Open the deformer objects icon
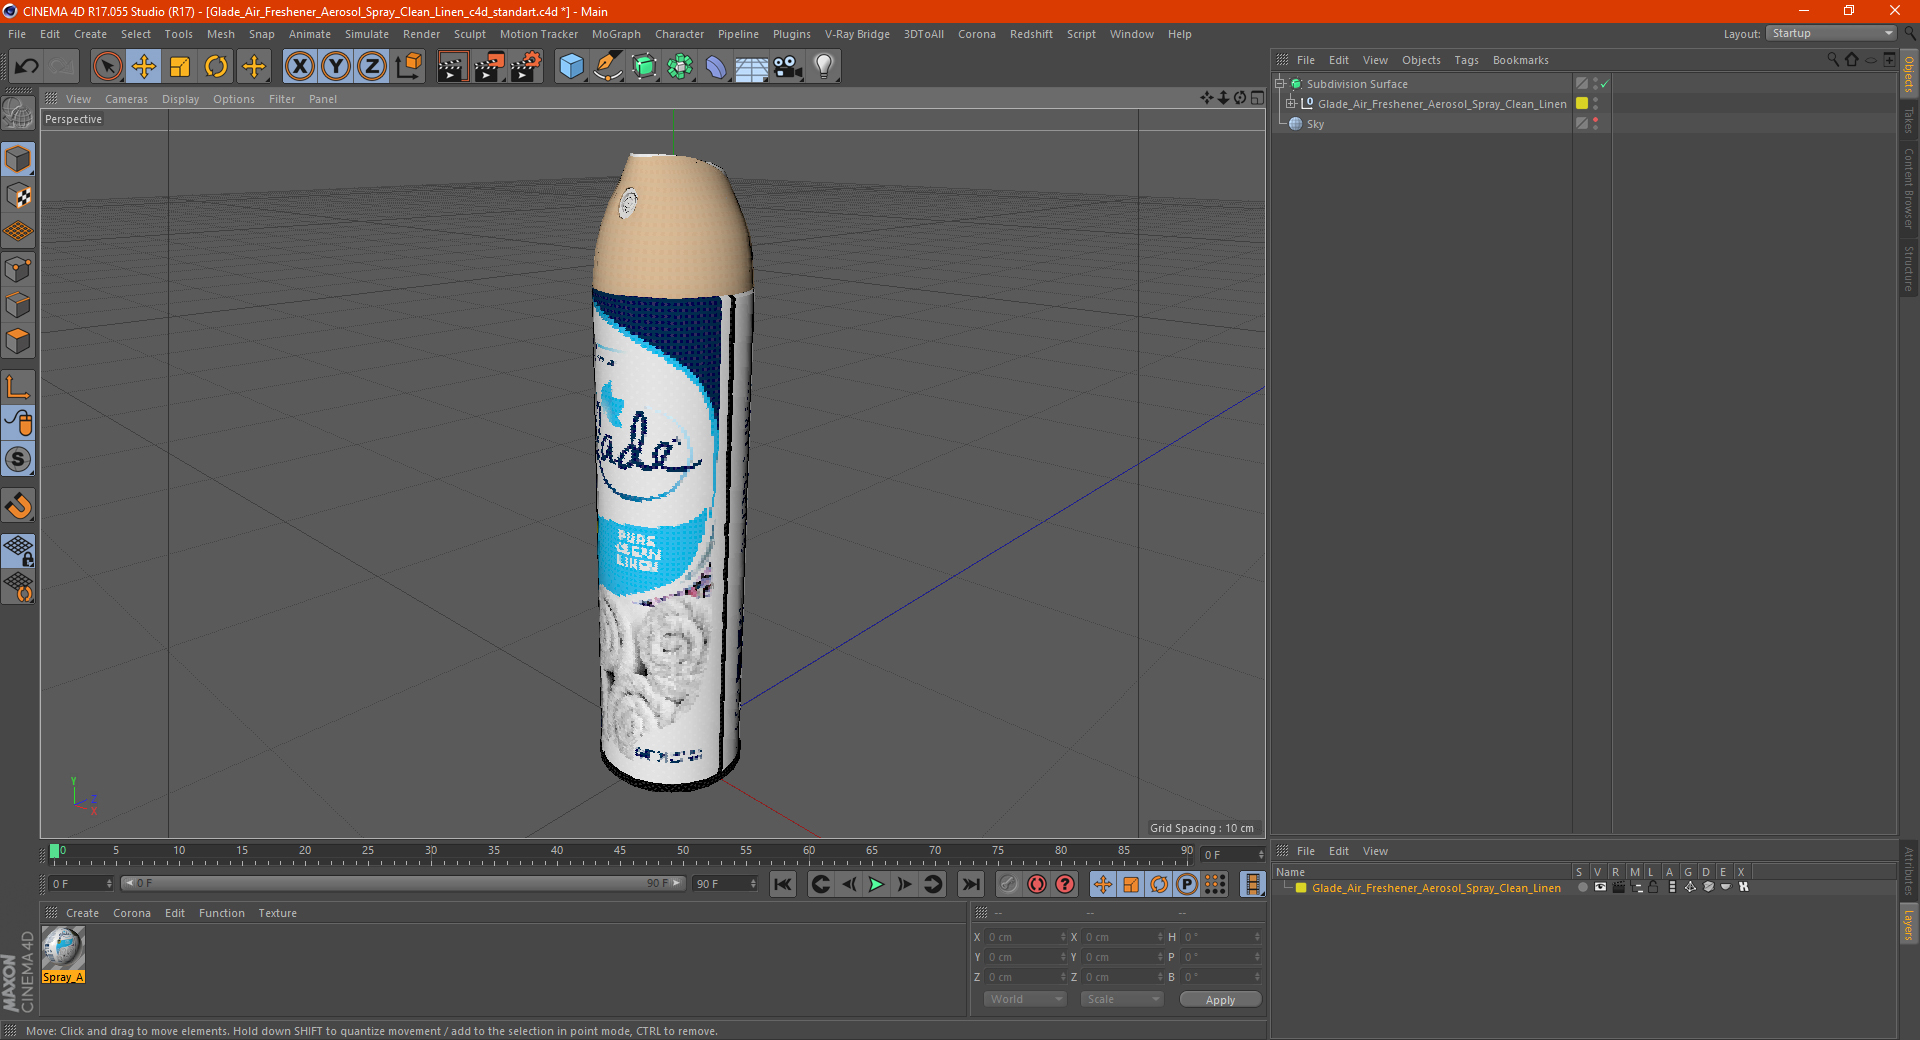The image size is (1920, 1040). tap(716, 67)
